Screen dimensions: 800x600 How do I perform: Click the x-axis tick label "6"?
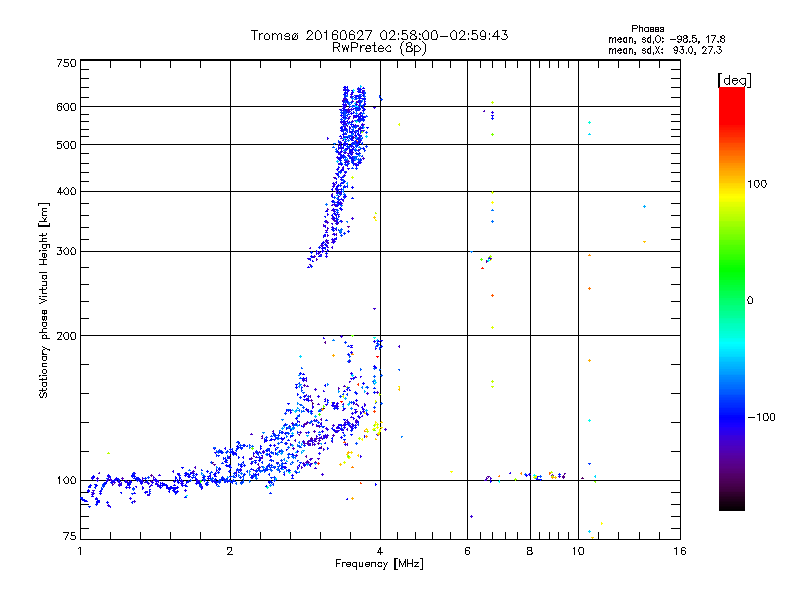pos(467,551)
